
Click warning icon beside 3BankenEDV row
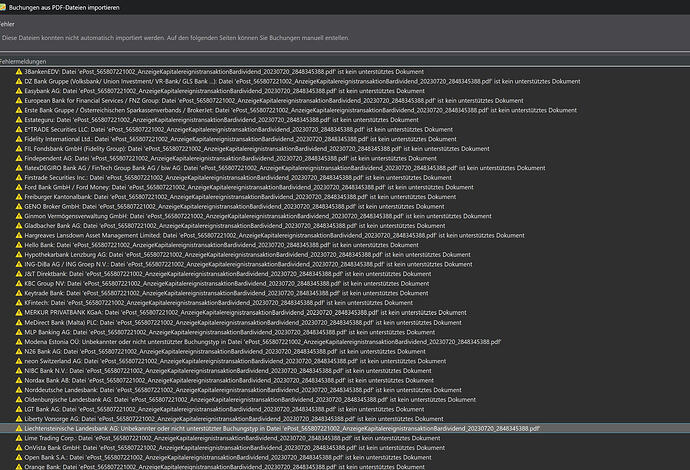click(x=18, y=72)
